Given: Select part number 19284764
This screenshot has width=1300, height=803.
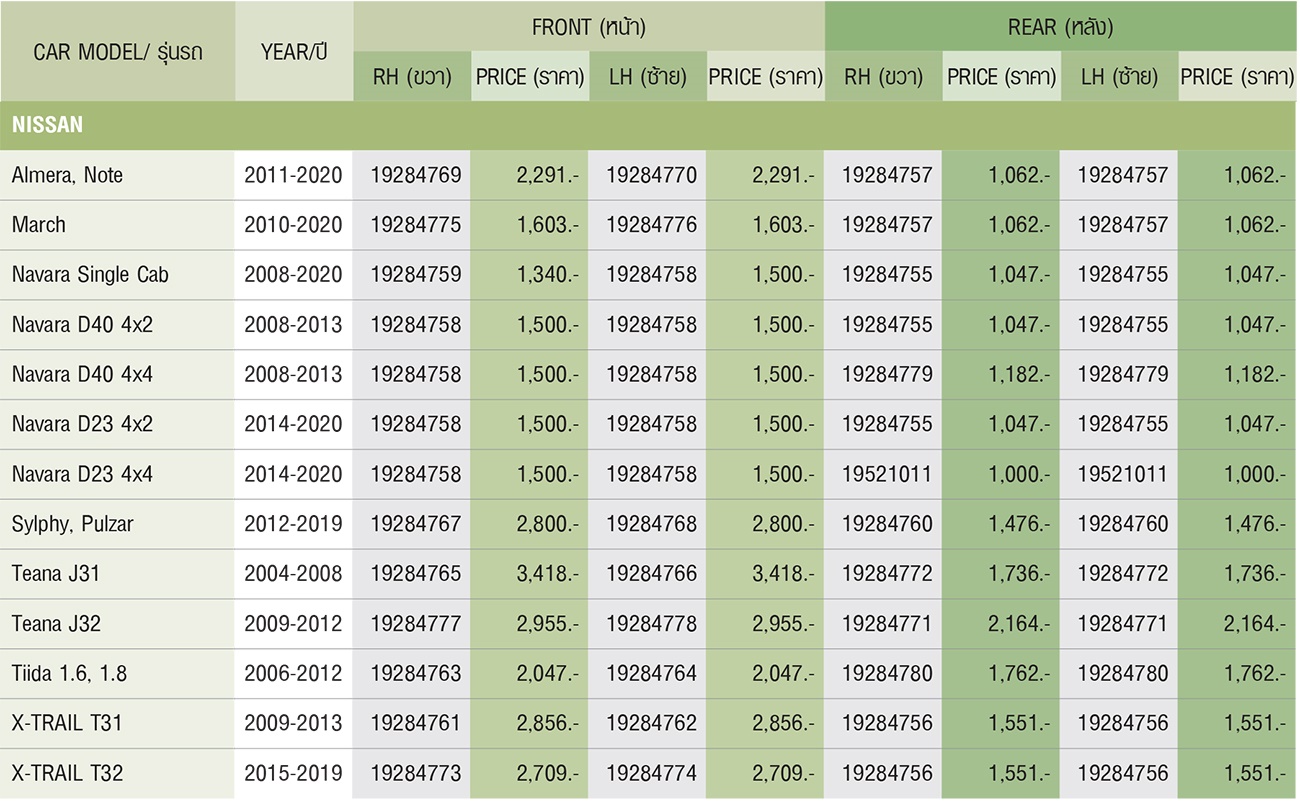Looking at the screenshot, I should tap(652, 674).
